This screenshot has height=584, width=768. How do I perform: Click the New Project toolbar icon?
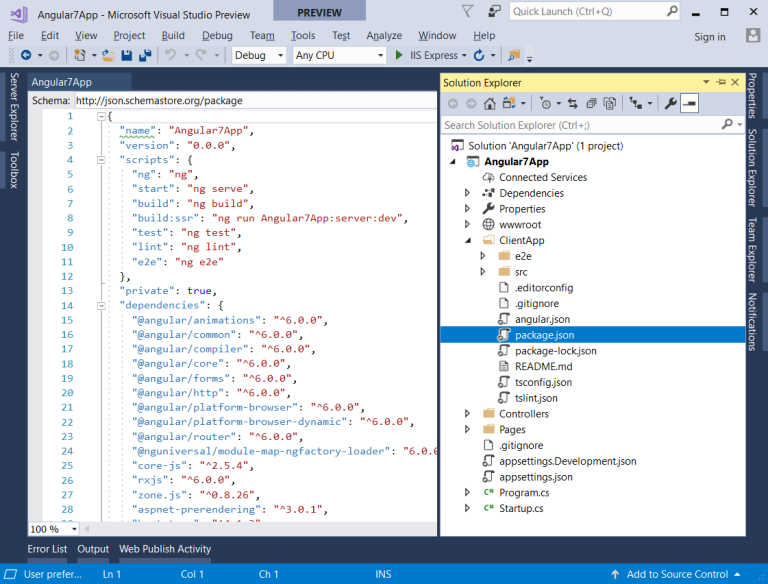(79, 55)
